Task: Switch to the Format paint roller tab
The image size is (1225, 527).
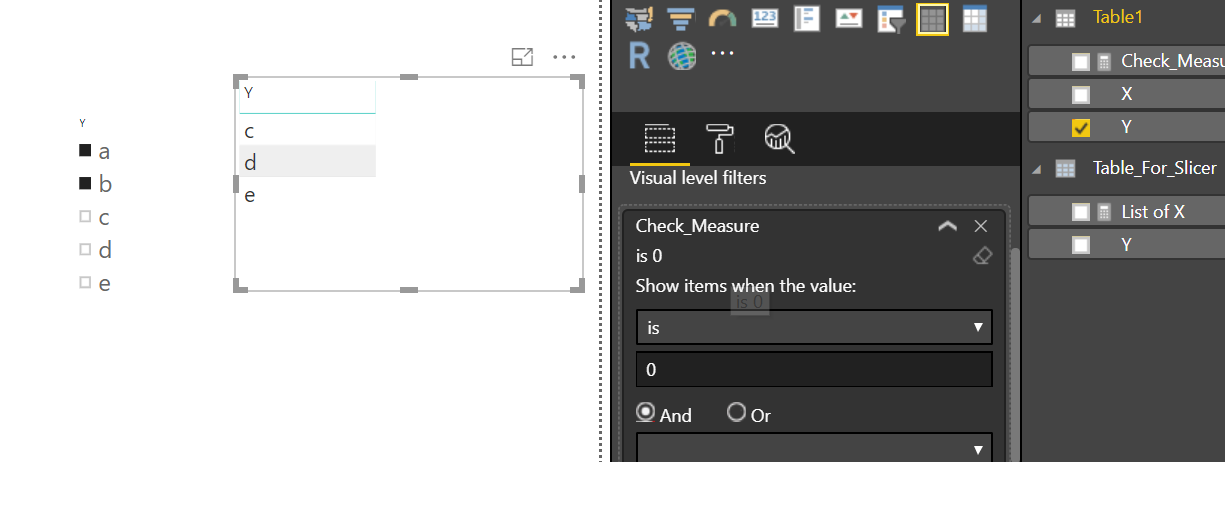Action: [x=719, y=138]
